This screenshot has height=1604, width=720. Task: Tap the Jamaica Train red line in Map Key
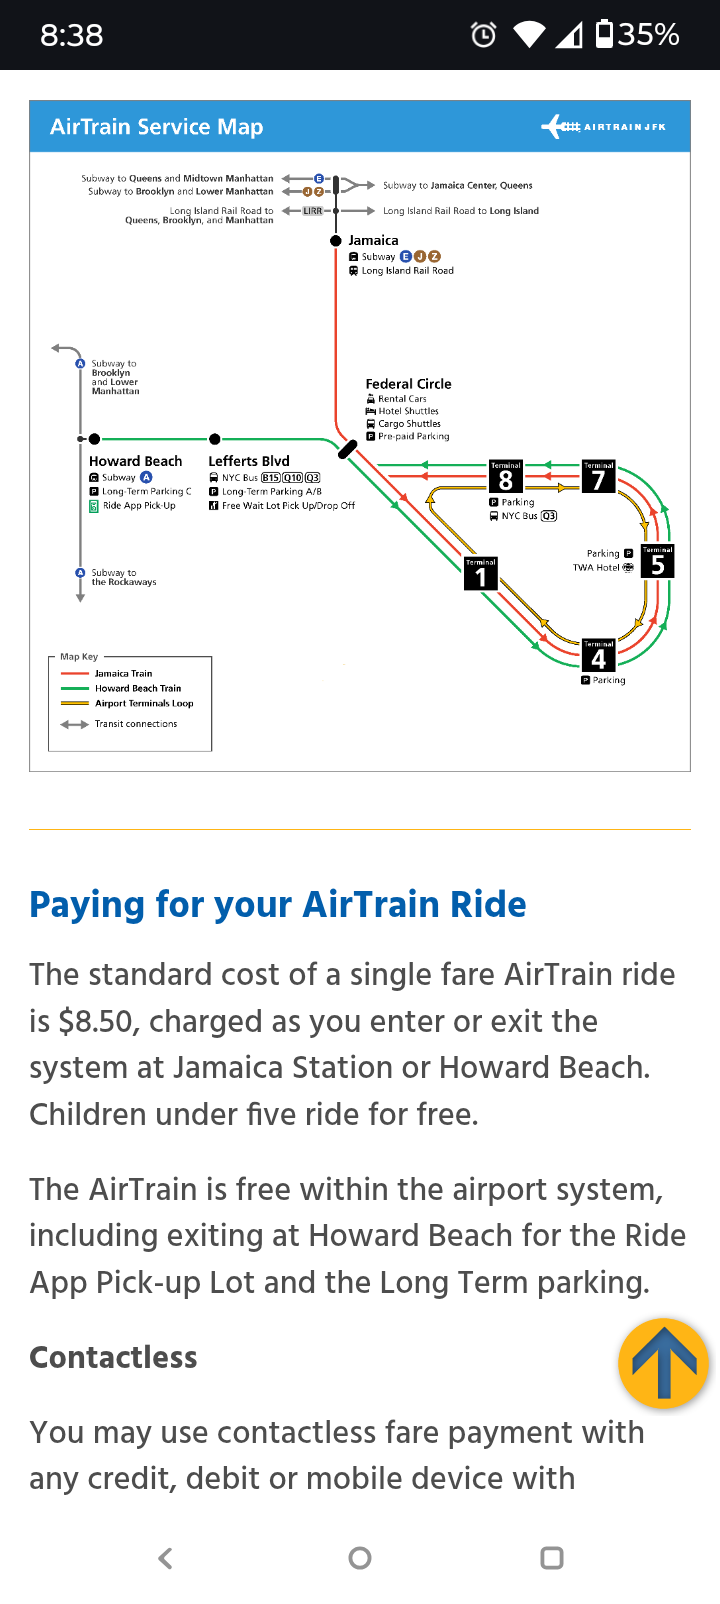coord(76,674)
